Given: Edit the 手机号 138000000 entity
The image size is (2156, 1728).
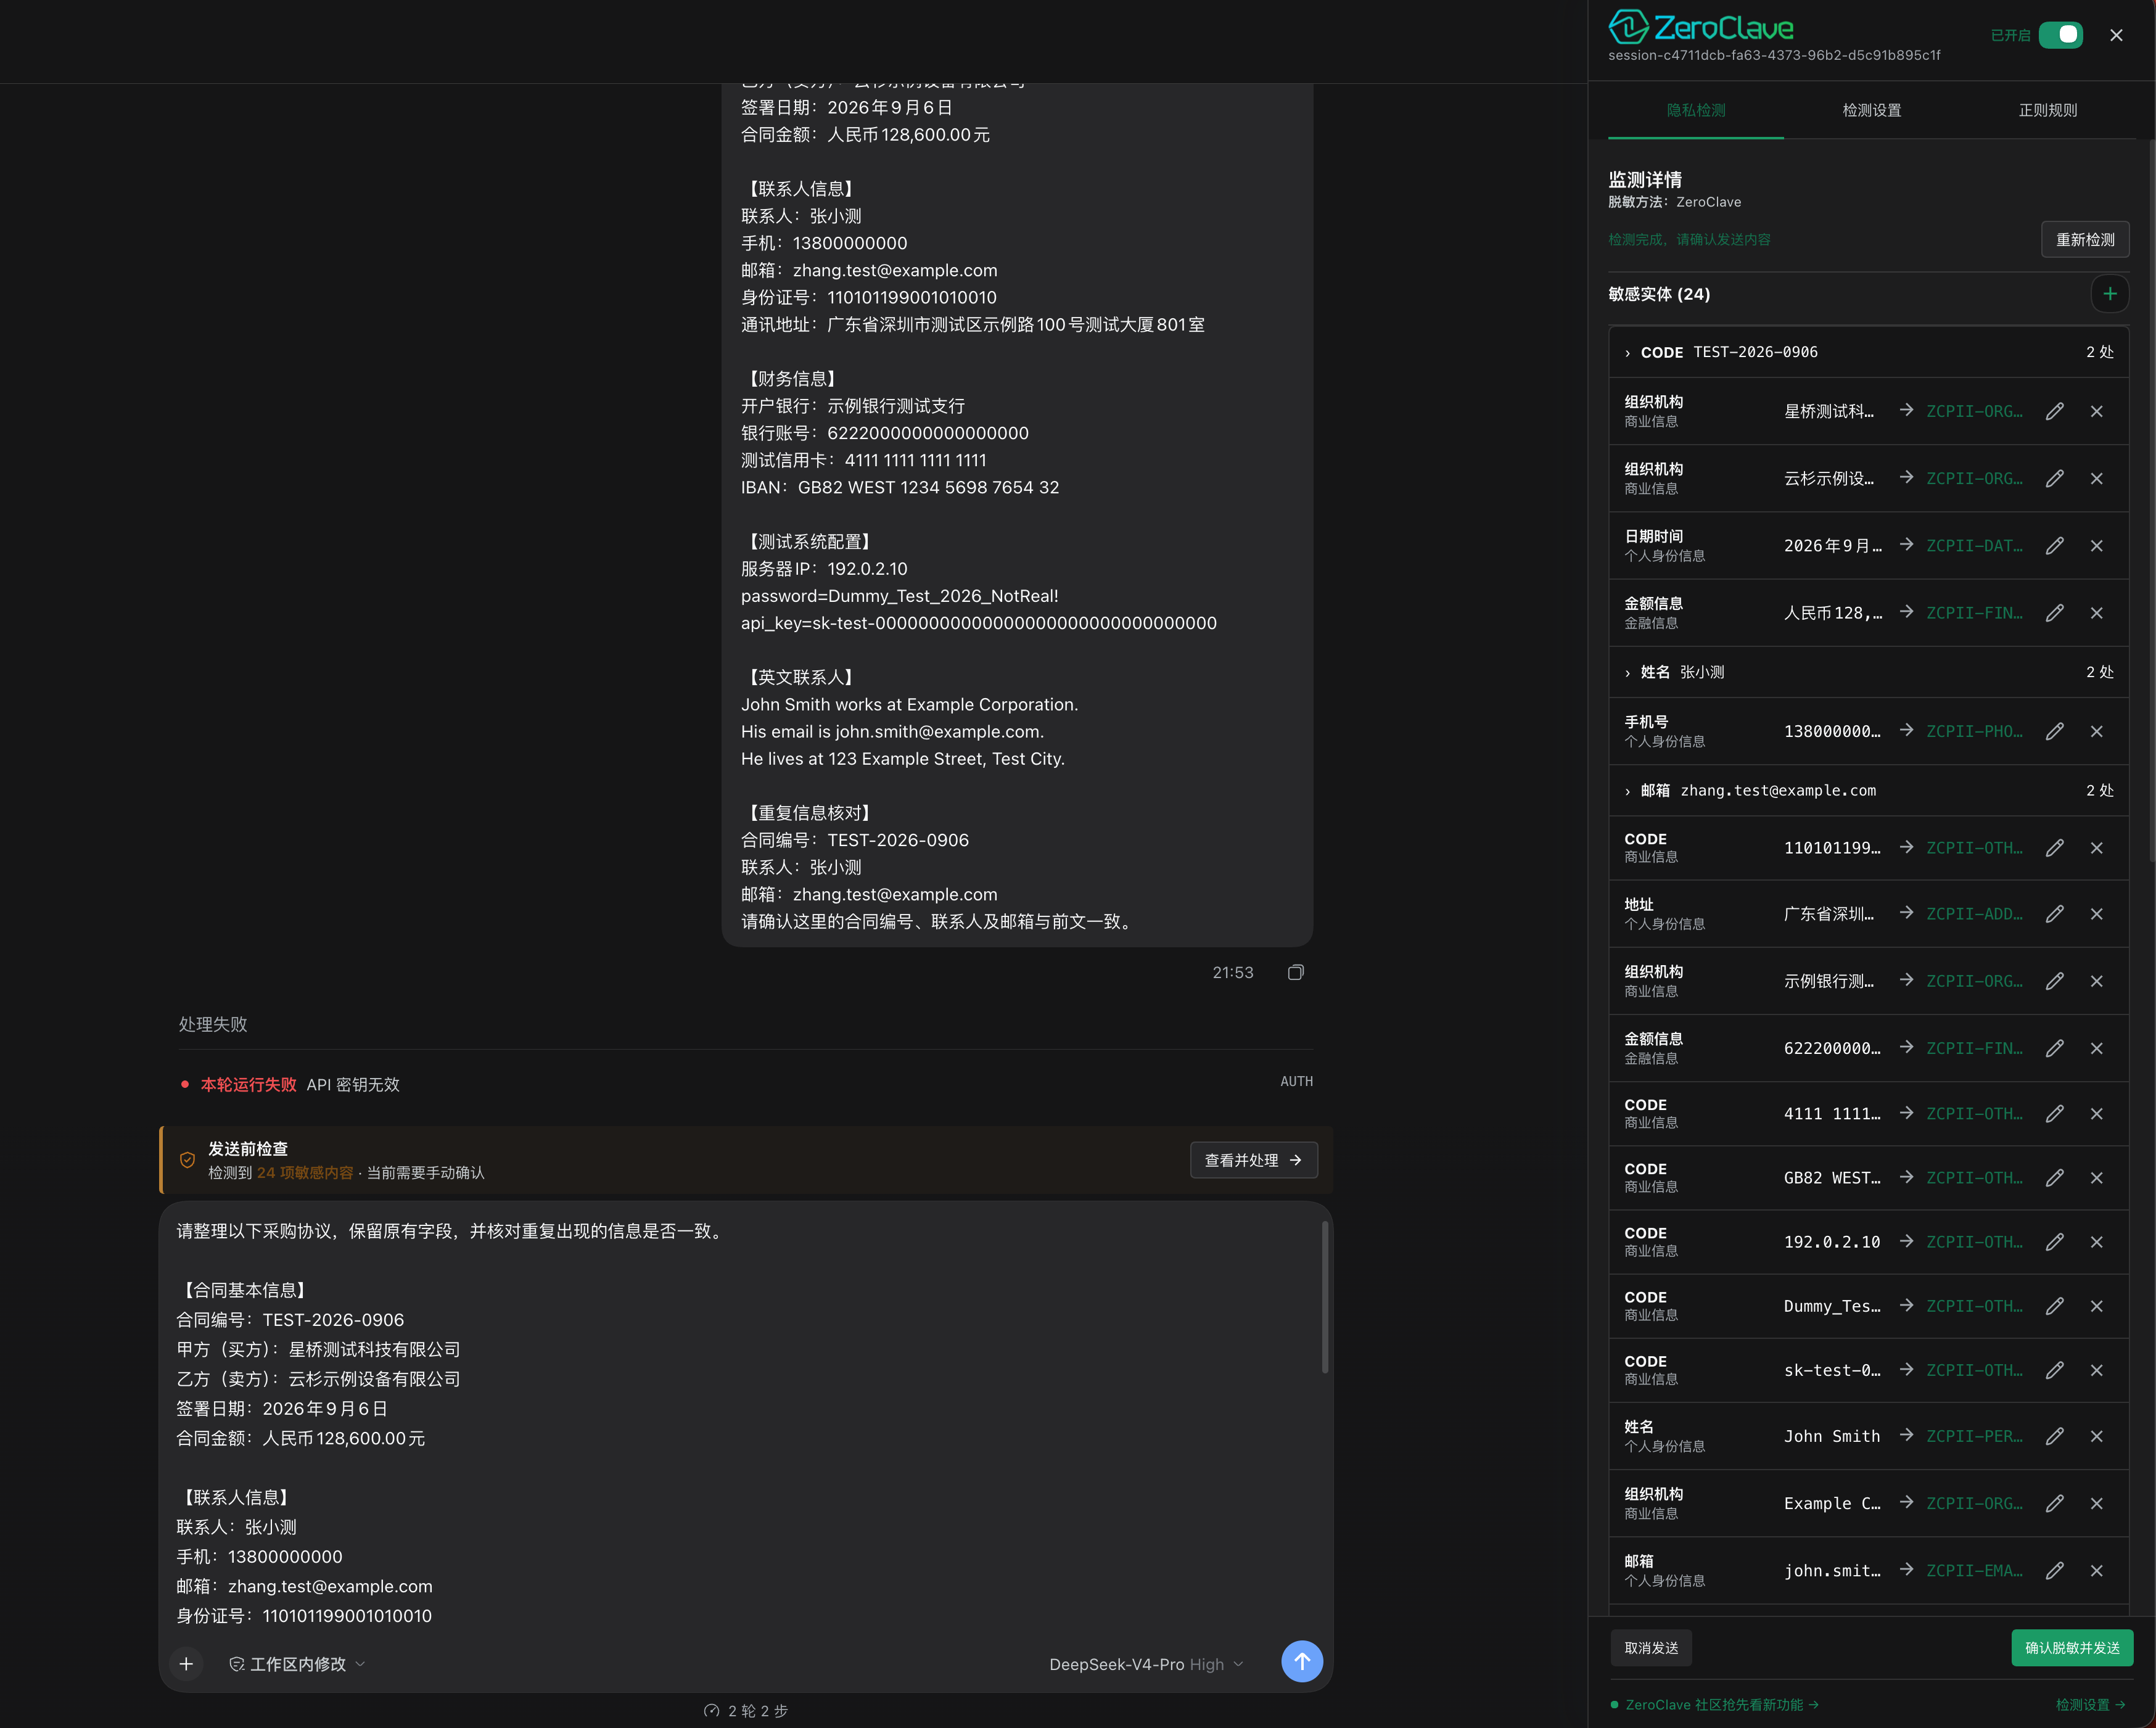Looking at the screenshot, I should (2054, 731).
